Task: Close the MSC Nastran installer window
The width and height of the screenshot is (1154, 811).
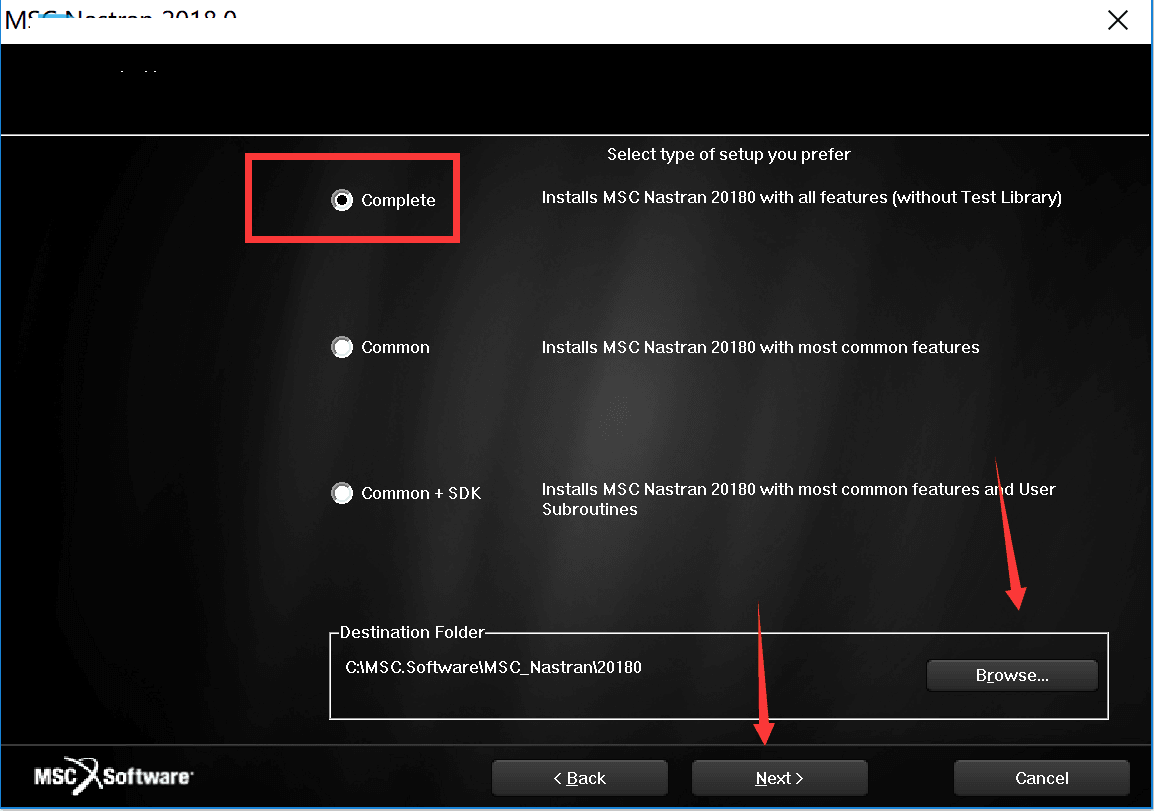Action: pos(1117,20)
